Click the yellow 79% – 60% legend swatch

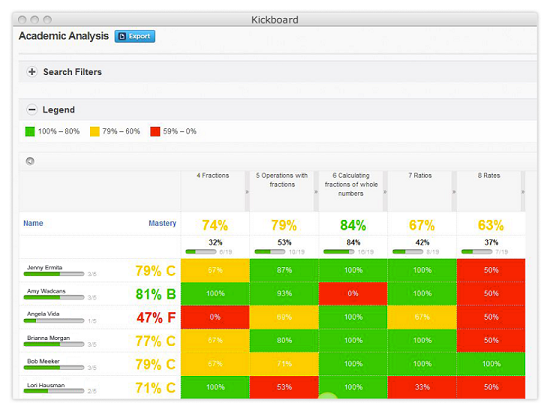[x=95, y=131]
